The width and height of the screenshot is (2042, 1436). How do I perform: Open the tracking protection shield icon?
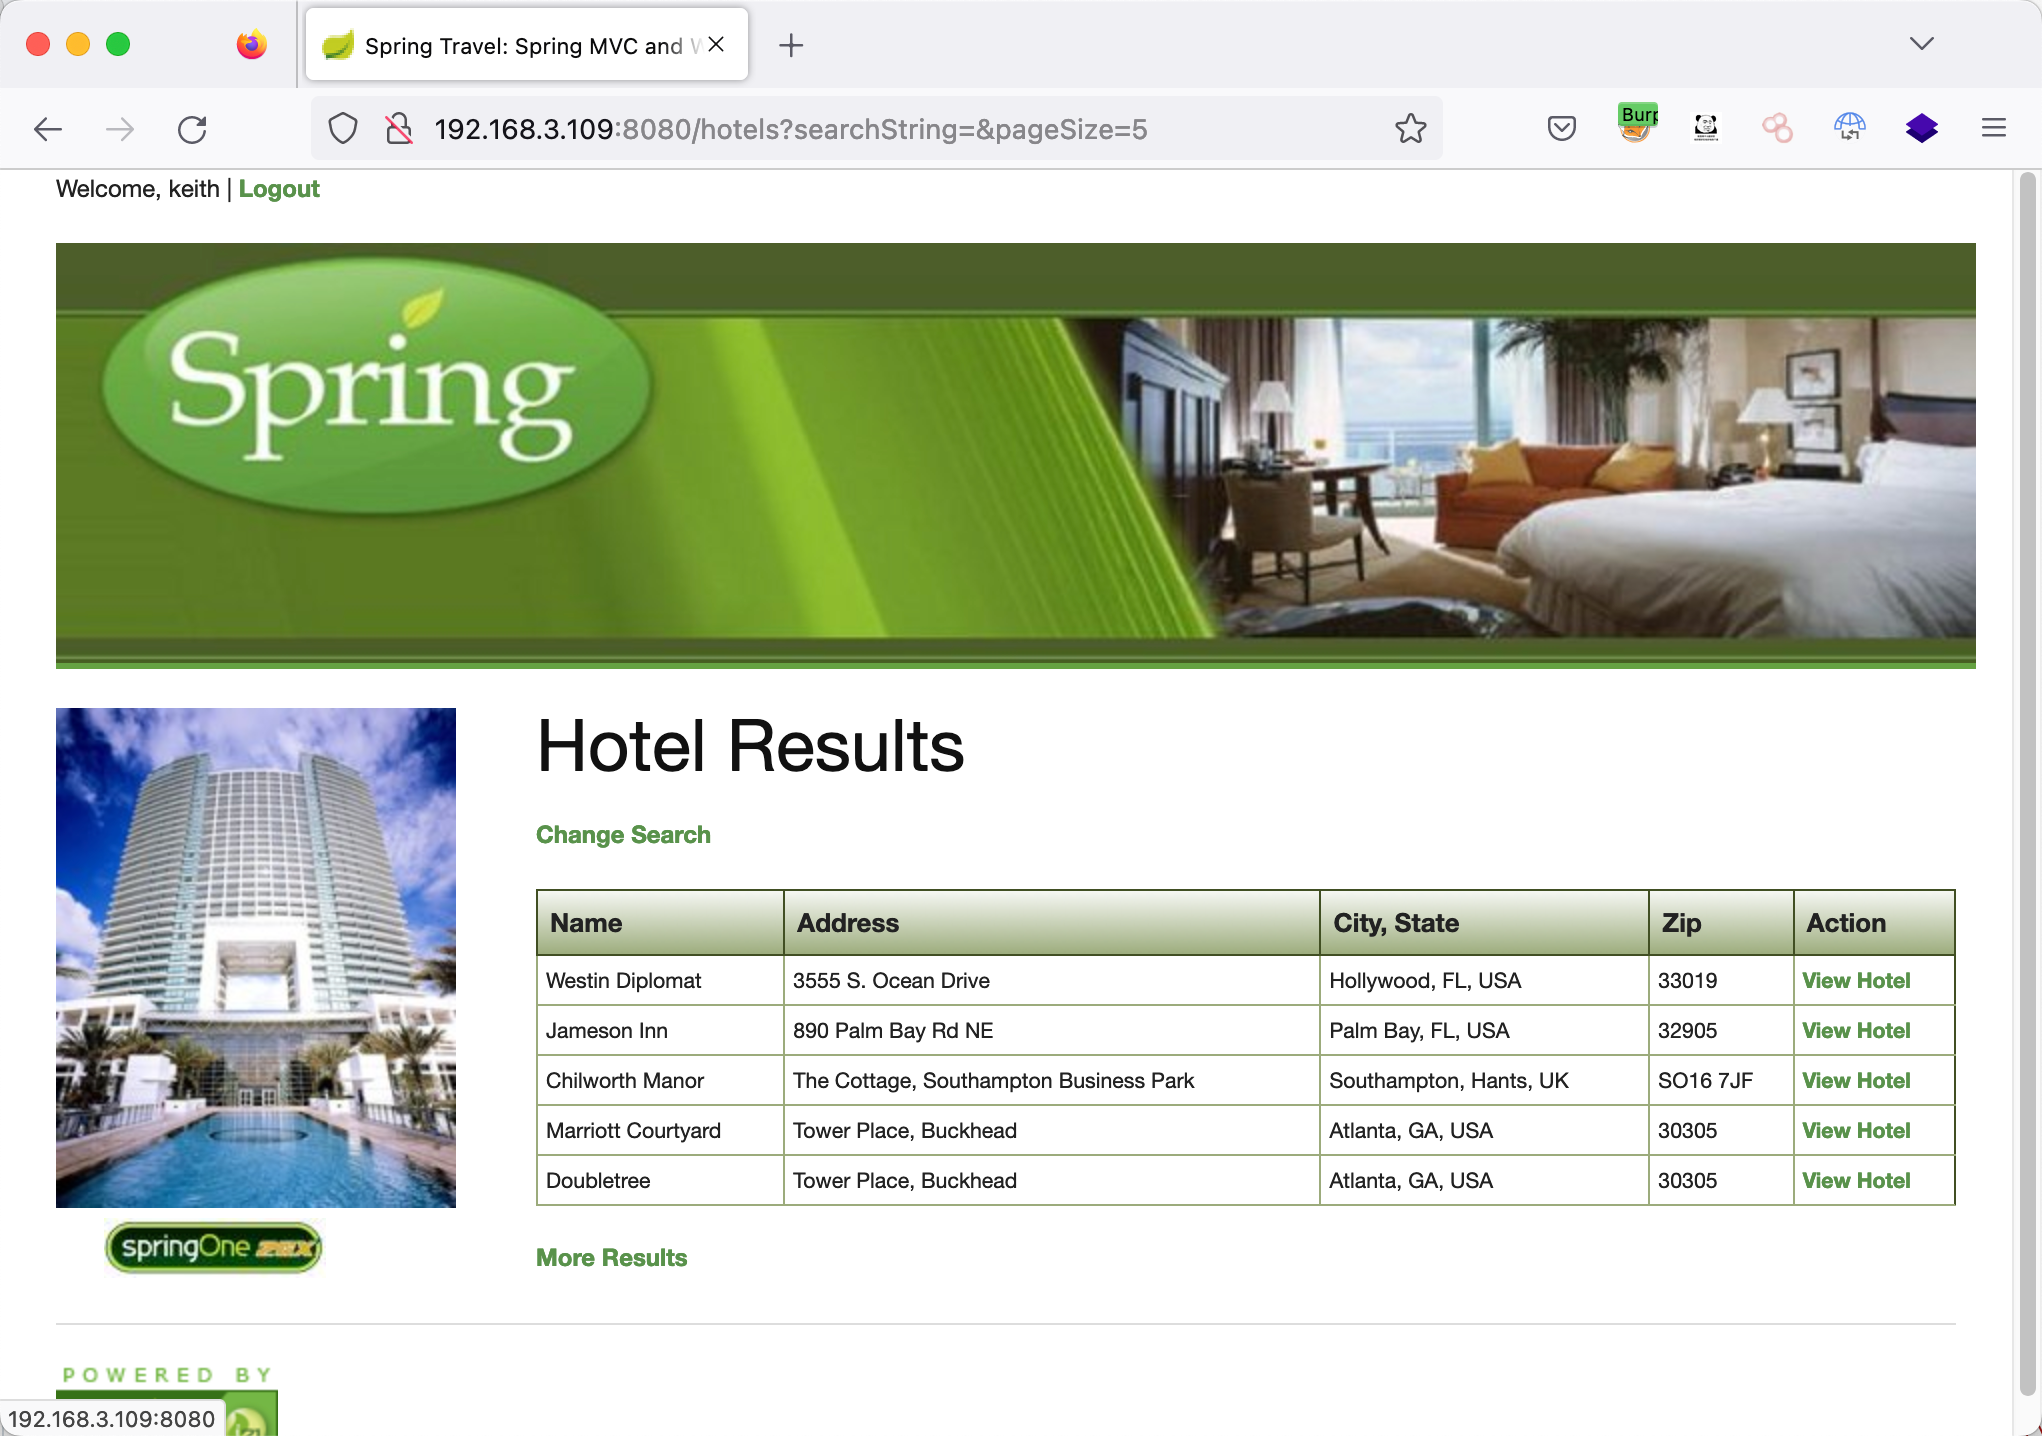pos(343,129)
